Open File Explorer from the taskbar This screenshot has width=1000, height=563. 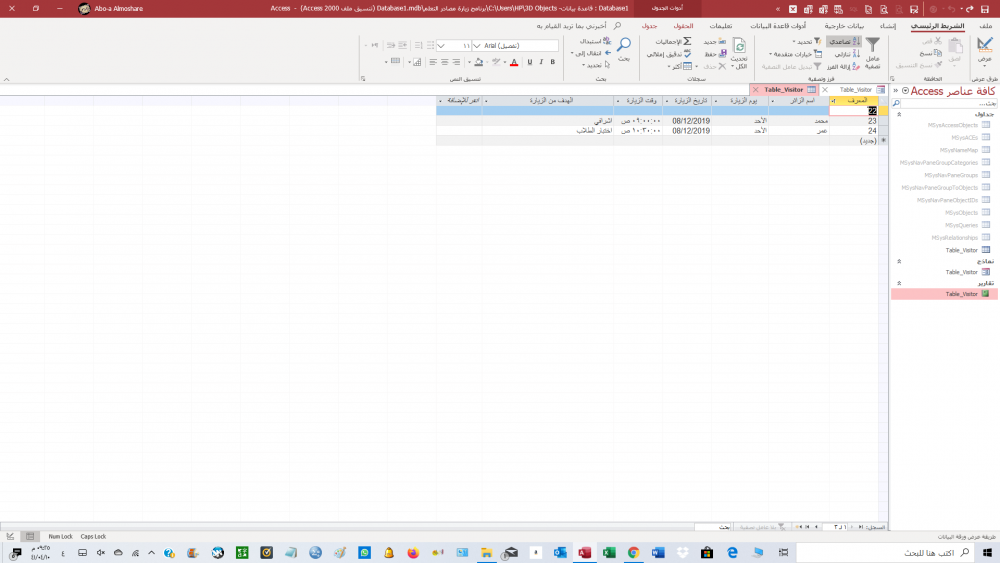coord(487,553)
